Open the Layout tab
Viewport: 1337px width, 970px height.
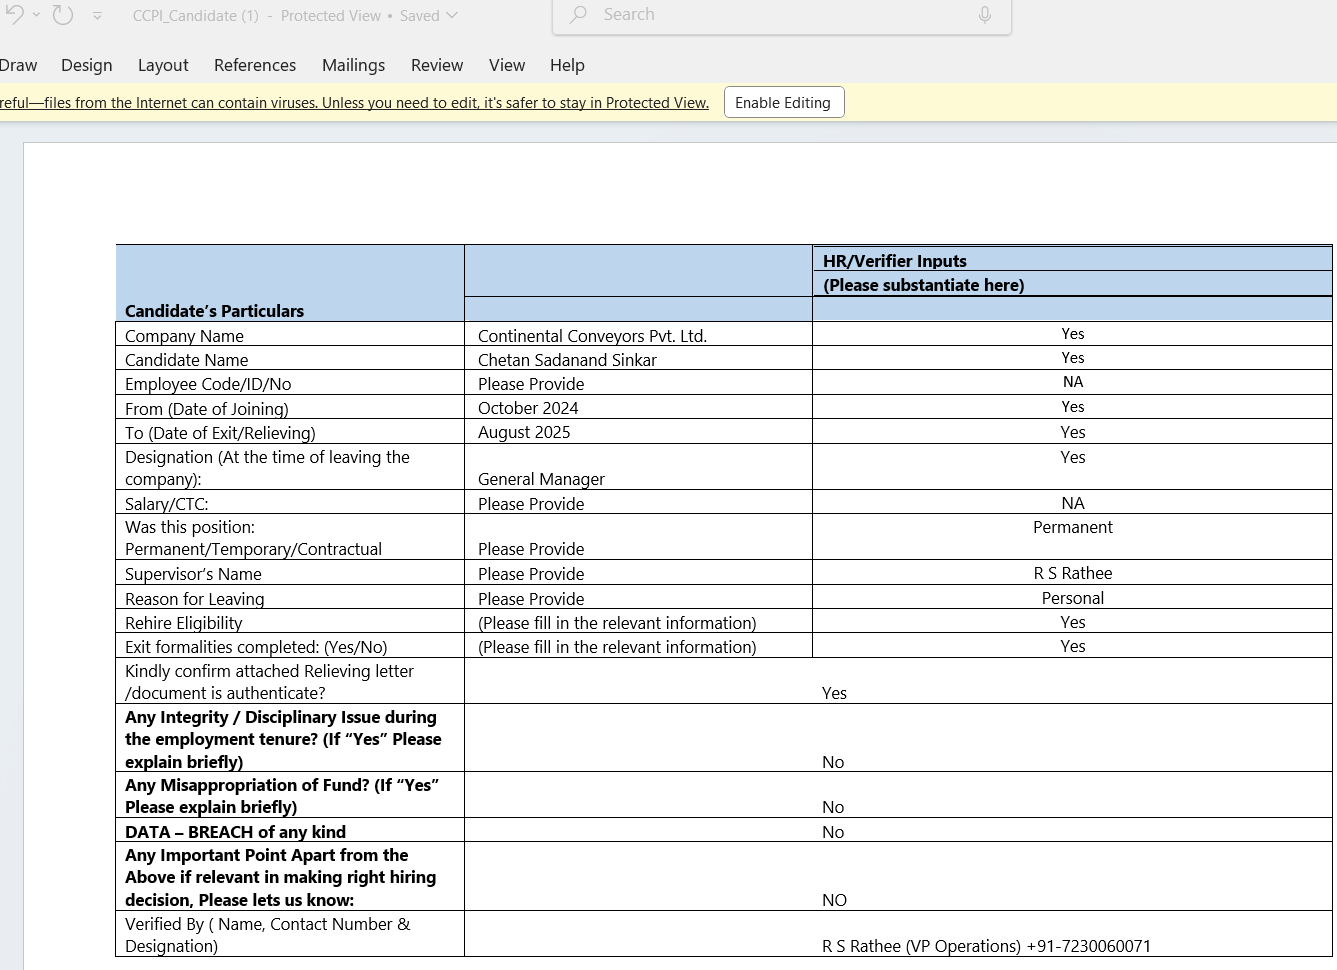coord(163,65)
